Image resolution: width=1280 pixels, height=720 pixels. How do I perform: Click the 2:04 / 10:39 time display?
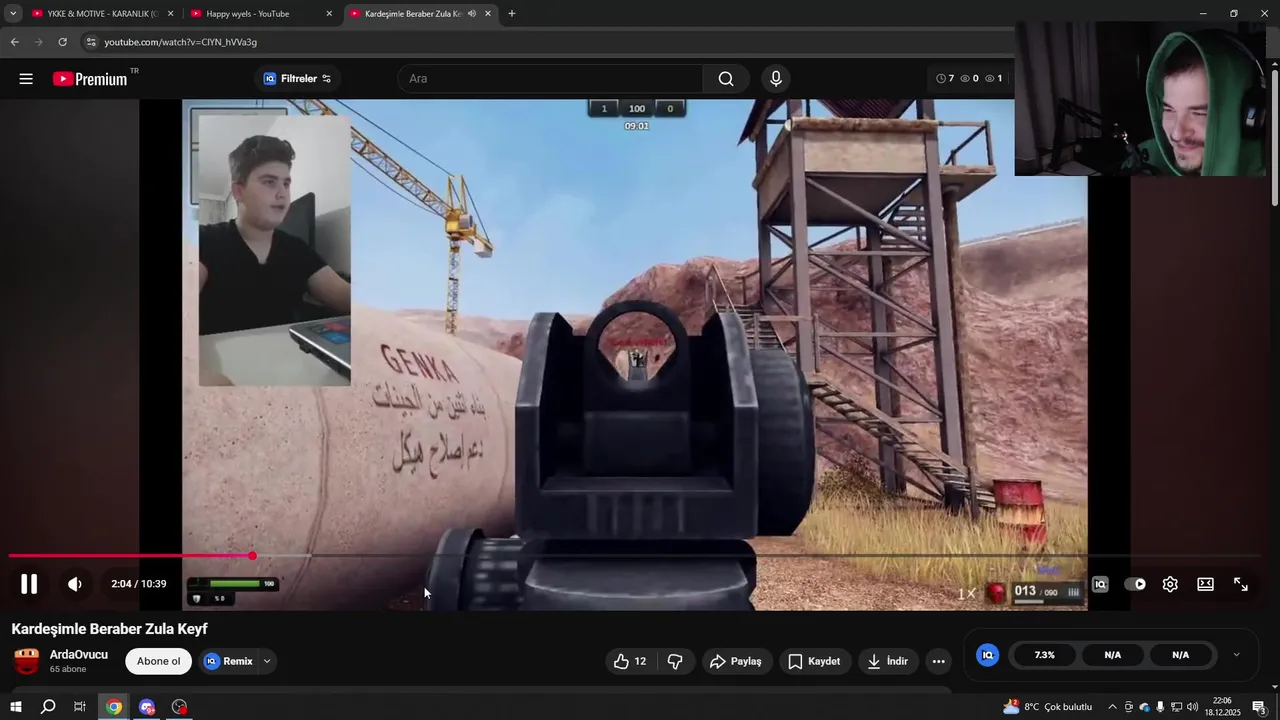[x=139, y=584]
